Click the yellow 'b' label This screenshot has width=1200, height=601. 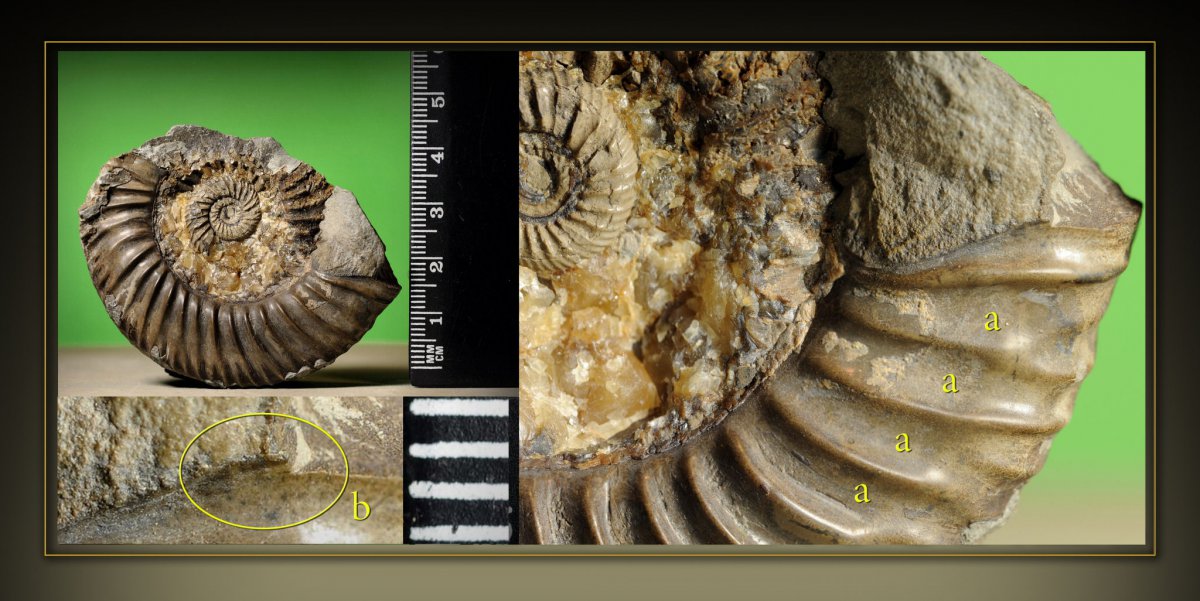(361, 508)
